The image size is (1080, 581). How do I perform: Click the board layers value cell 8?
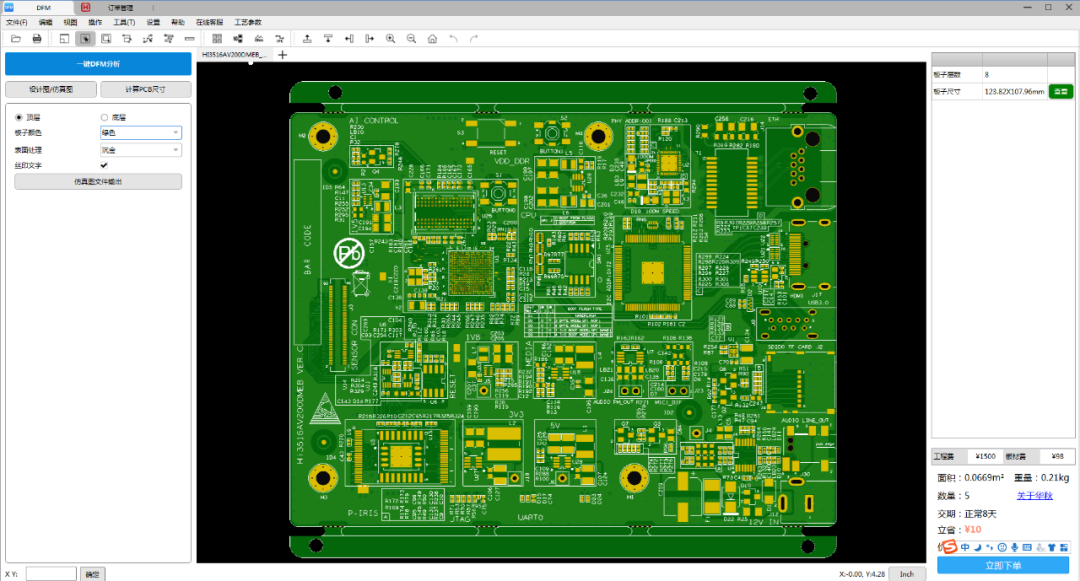(x=1015, y=74)
